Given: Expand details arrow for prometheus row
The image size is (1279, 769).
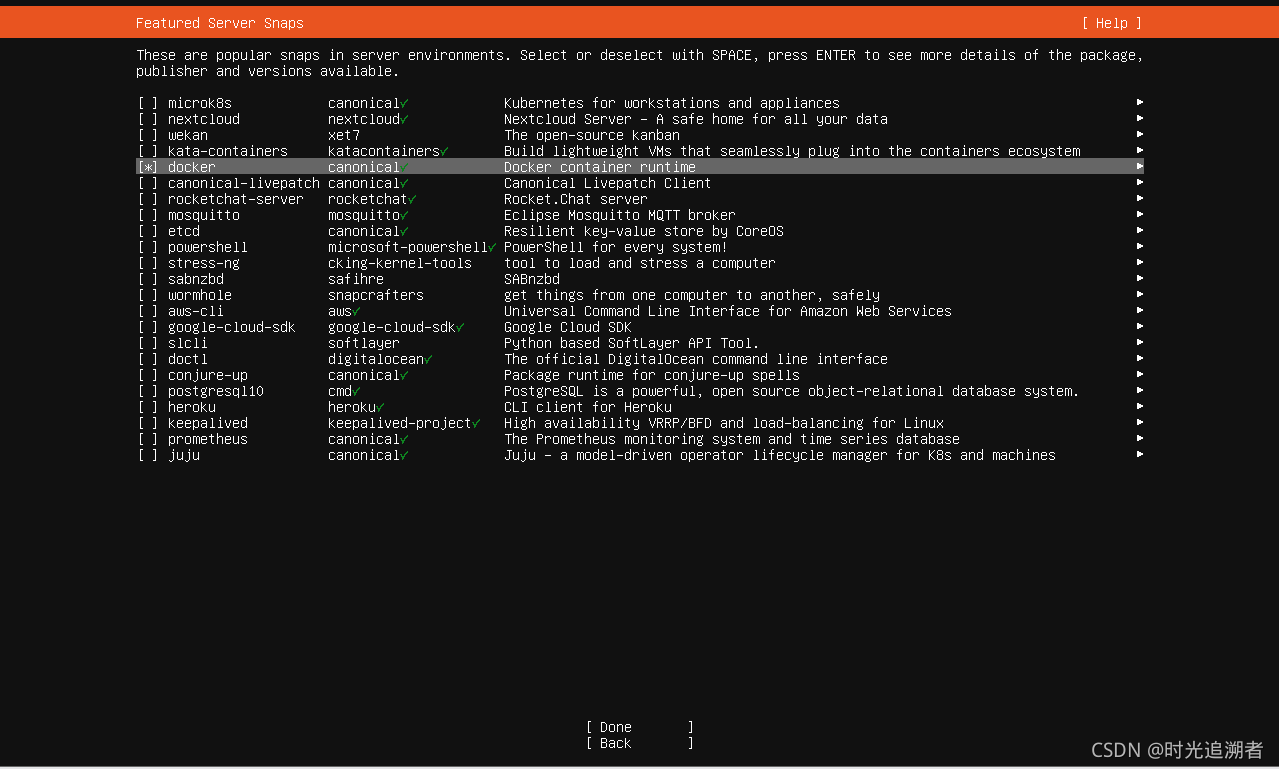Looking at the screenshot, I should click(1140, 438).
